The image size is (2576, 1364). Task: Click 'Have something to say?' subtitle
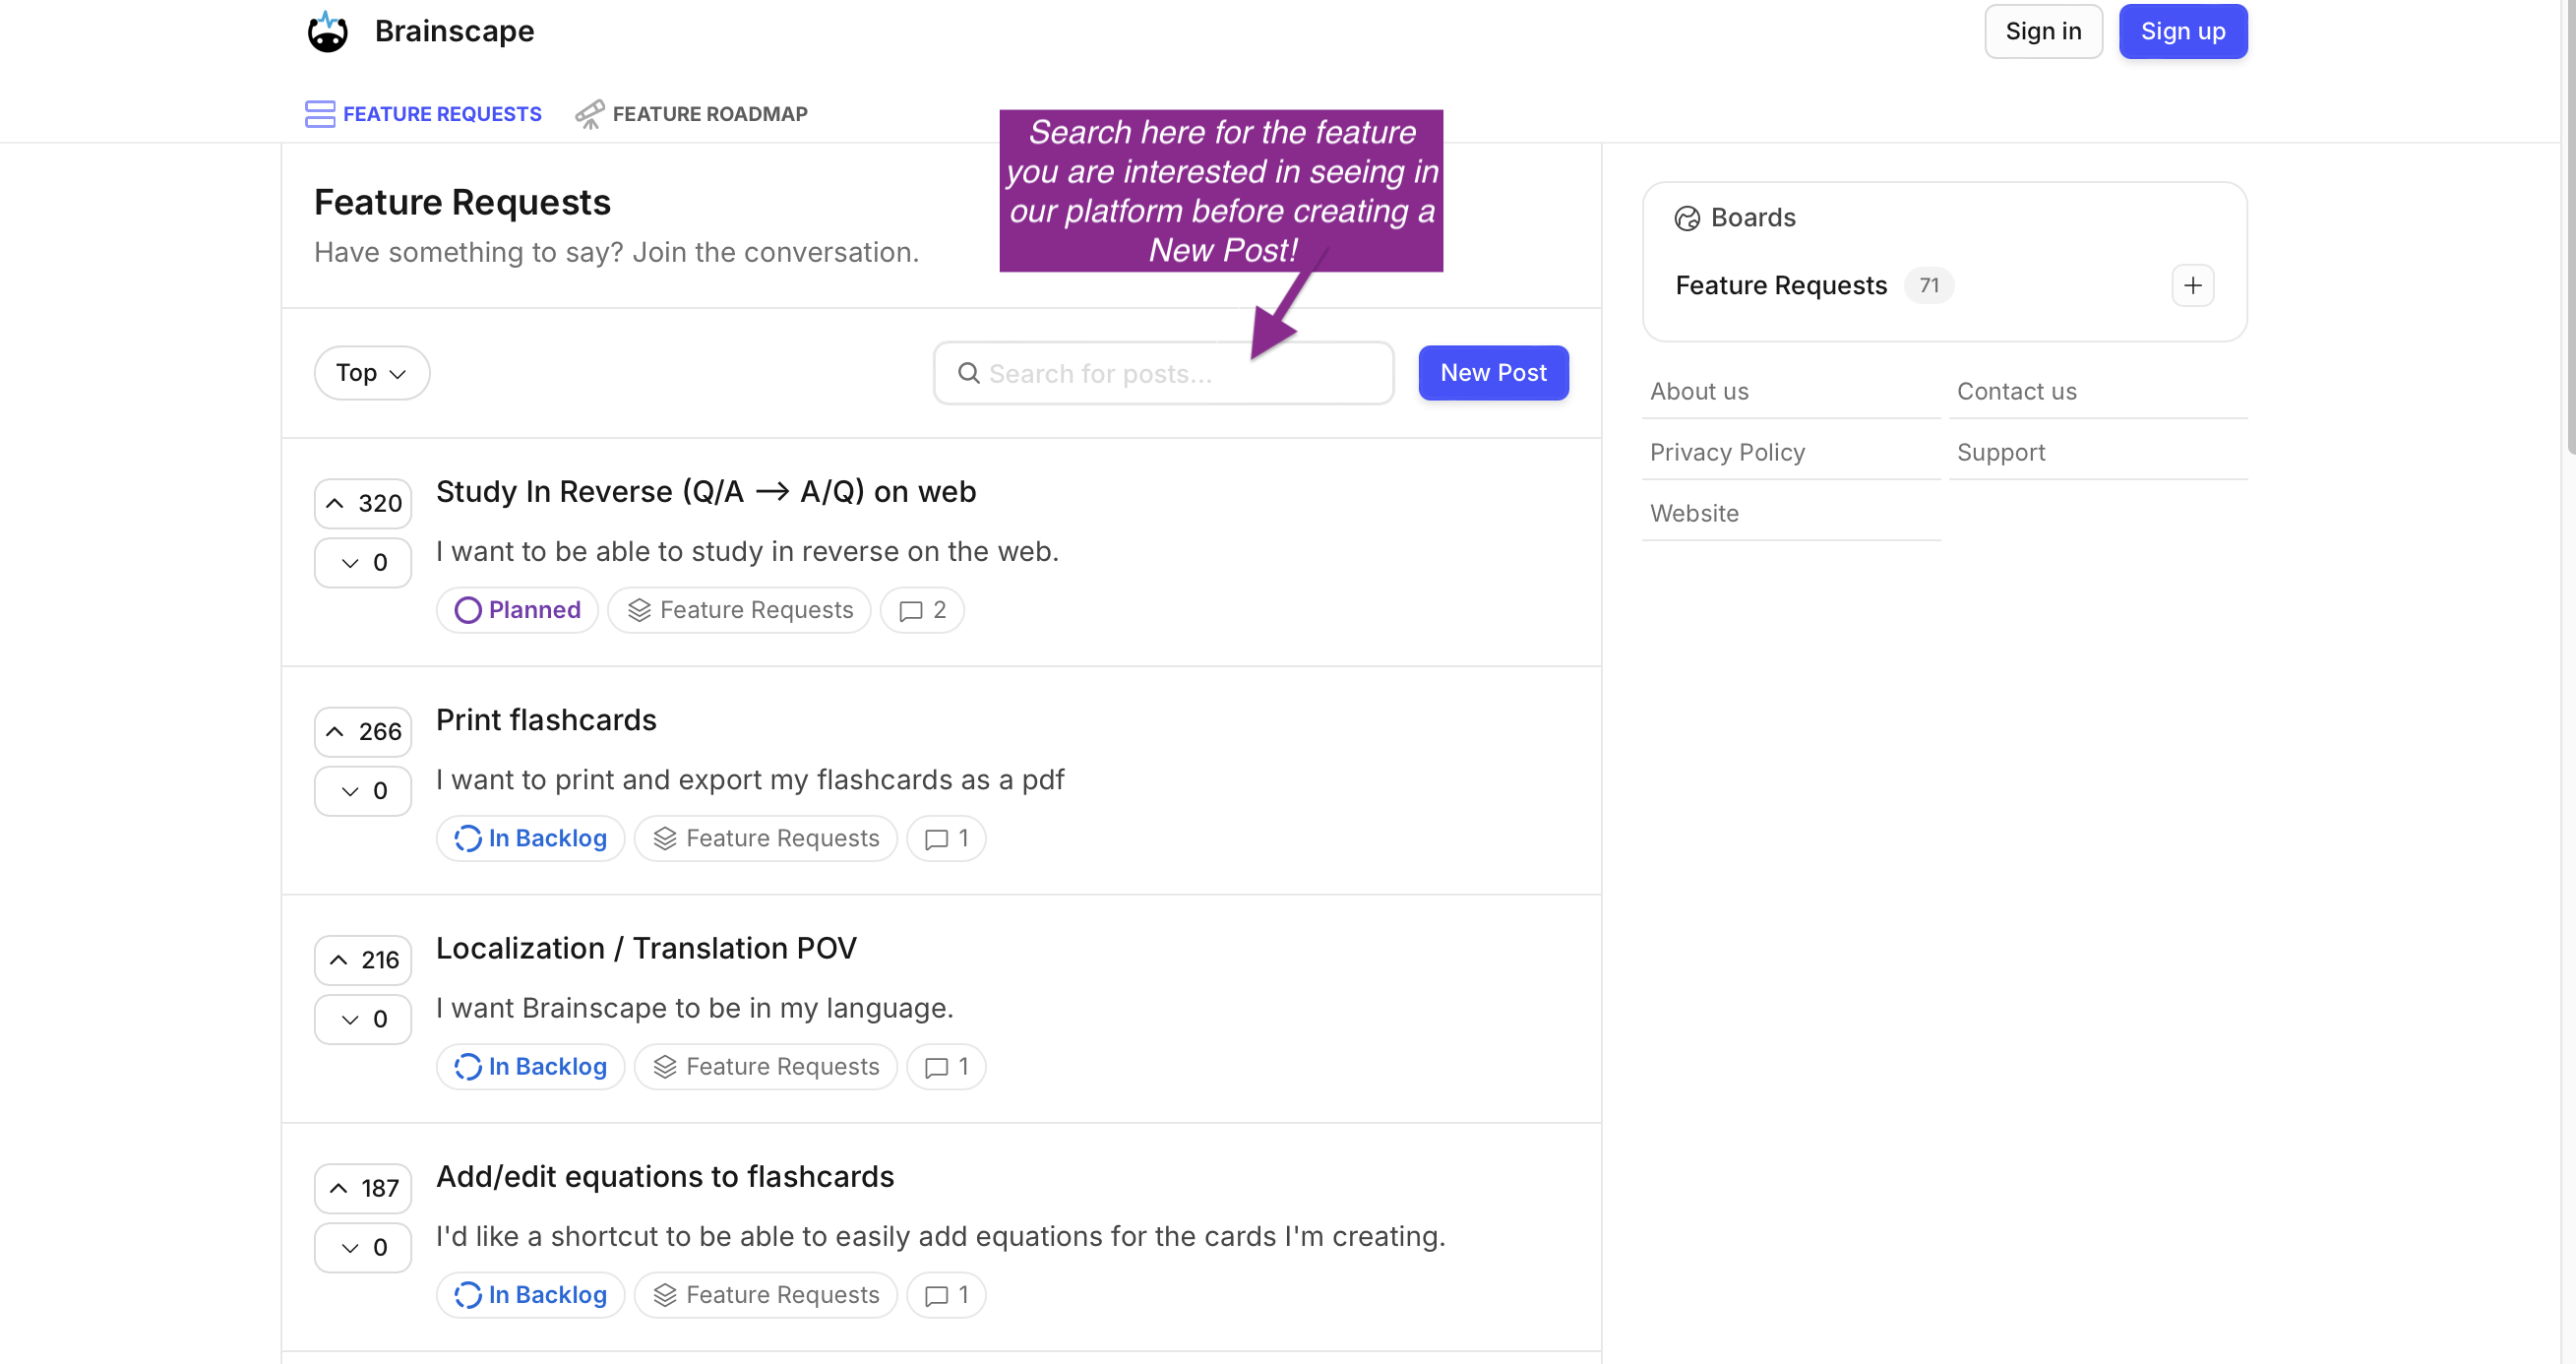pos(617,252)
